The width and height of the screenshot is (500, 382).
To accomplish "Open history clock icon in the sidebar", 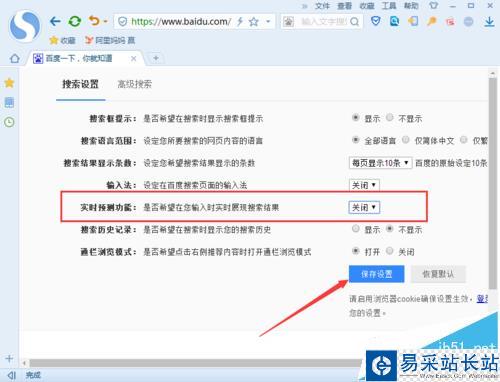I will (x=9, y=122).
